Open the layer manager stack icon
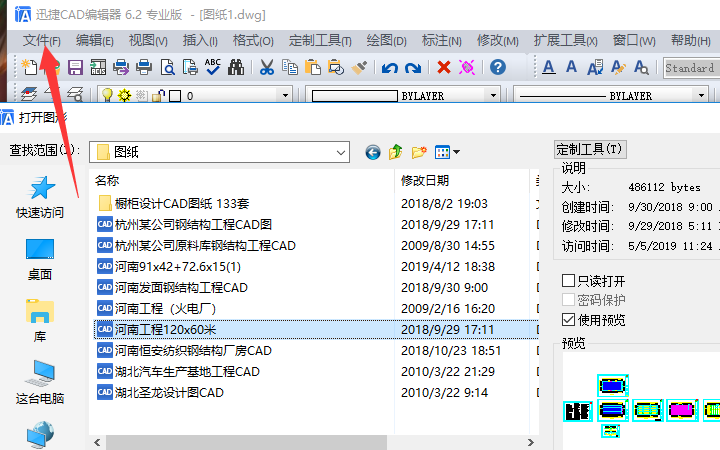 29,95
